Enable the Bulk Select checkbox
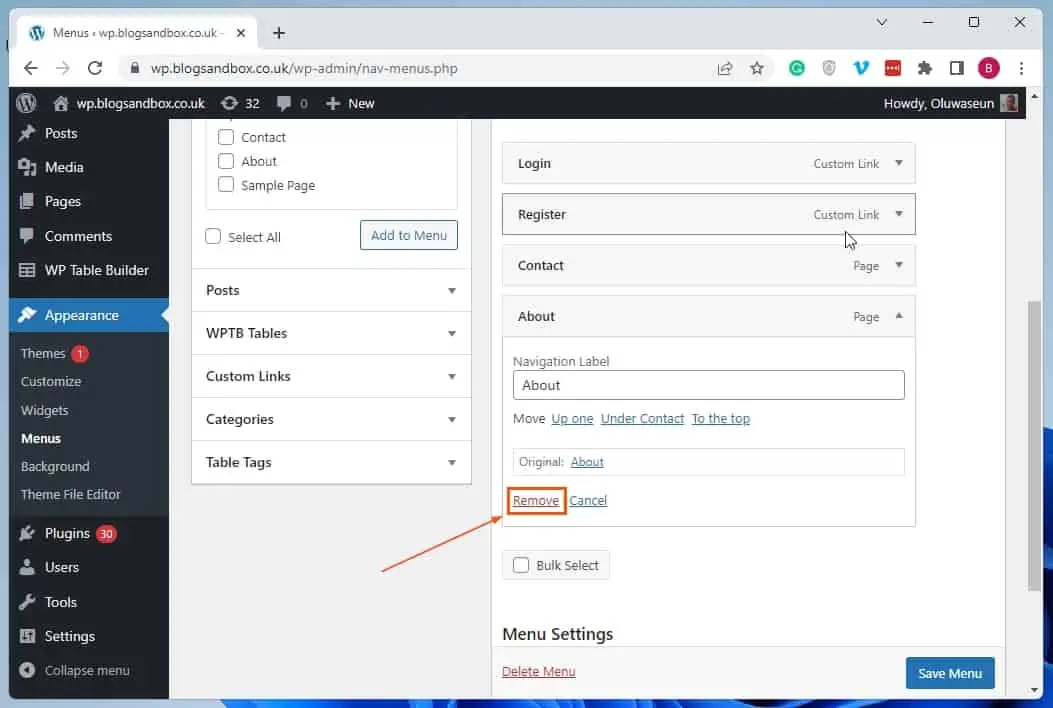The height and width of the screenshot is (708, 1053). tap(521, 565)
